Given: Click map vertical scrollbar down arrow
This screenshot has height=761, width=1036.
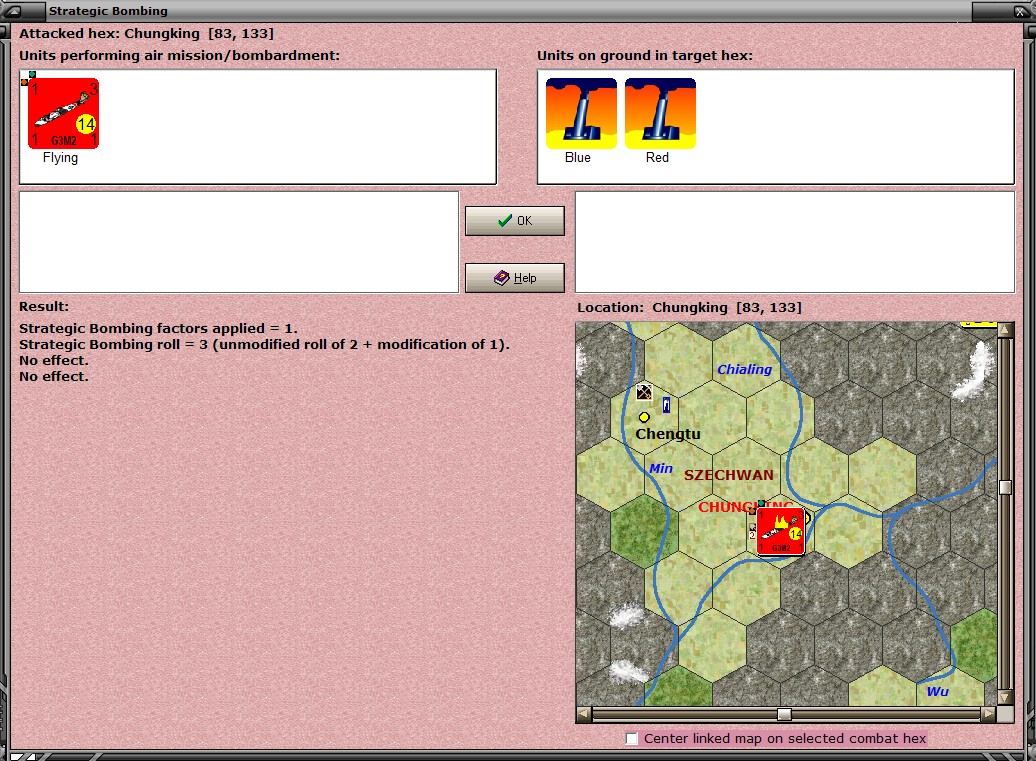Looking at the screenshot, I should [1005, 698].
